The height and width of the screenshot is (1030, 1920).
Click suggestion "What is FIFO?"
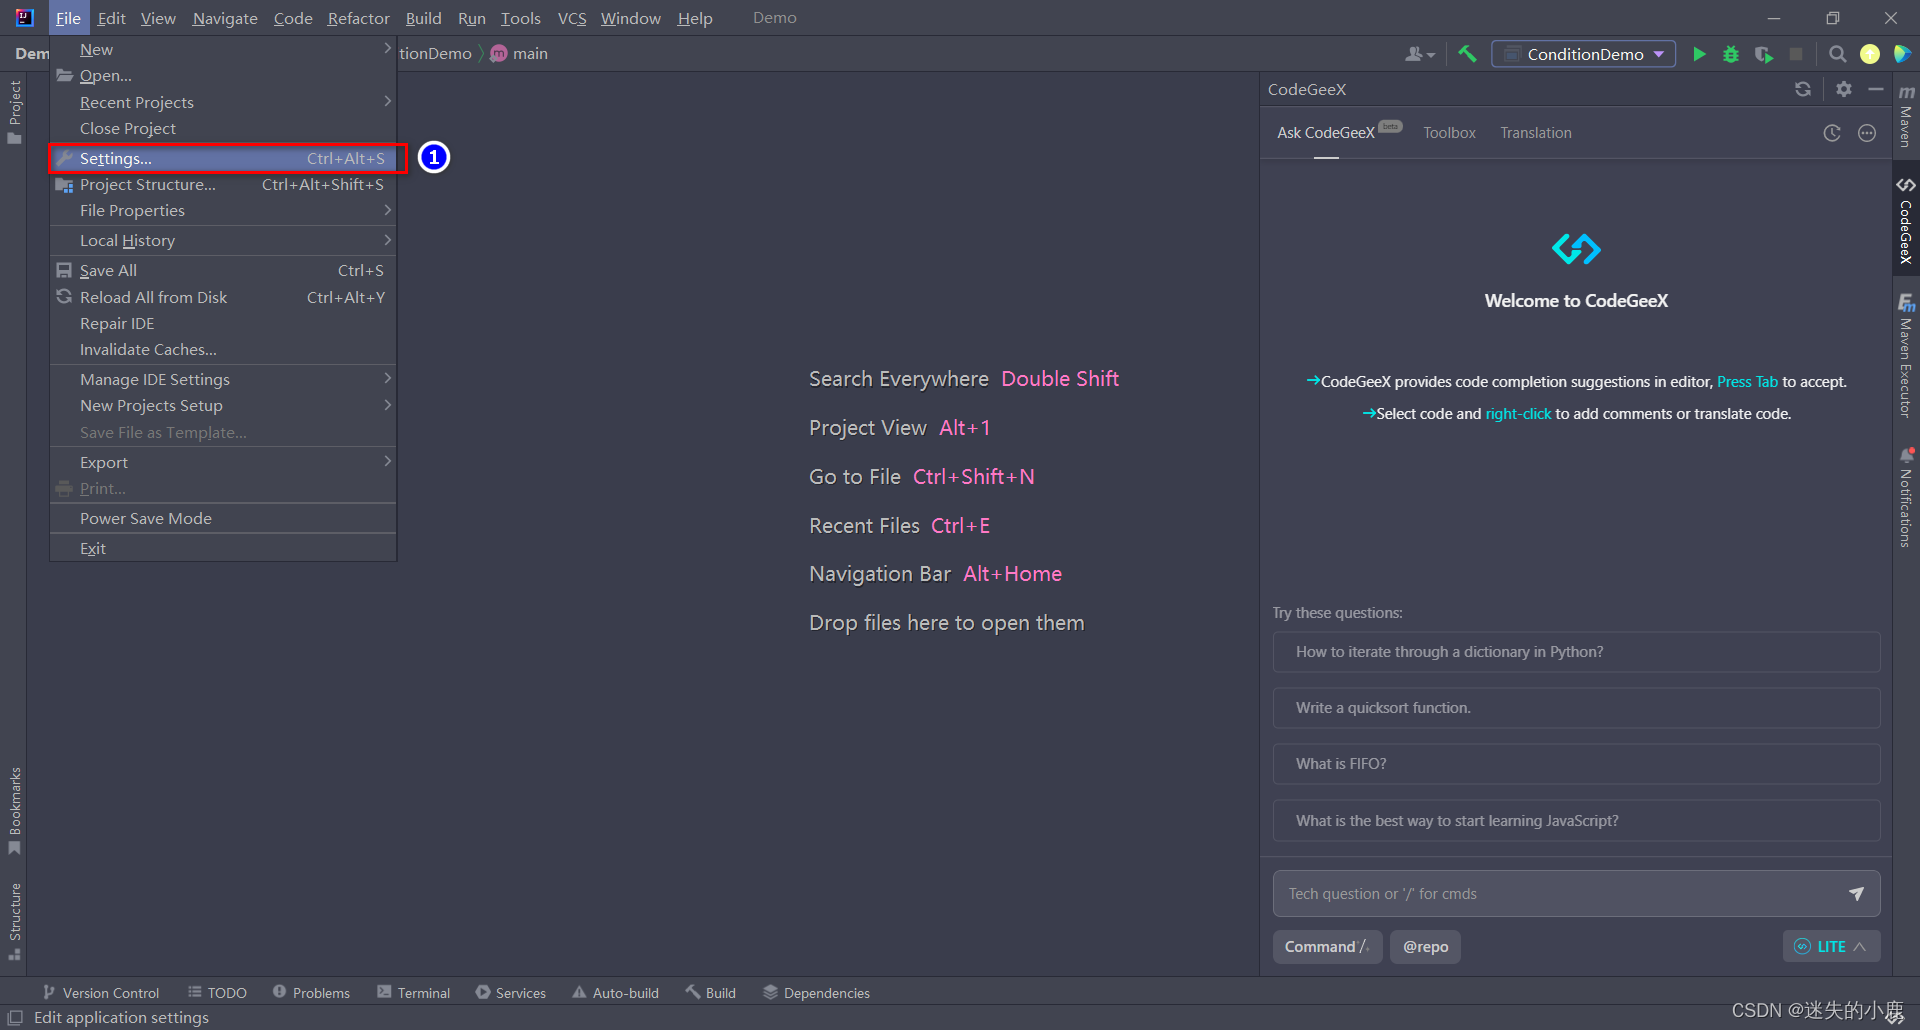[x=1576, y=764]
